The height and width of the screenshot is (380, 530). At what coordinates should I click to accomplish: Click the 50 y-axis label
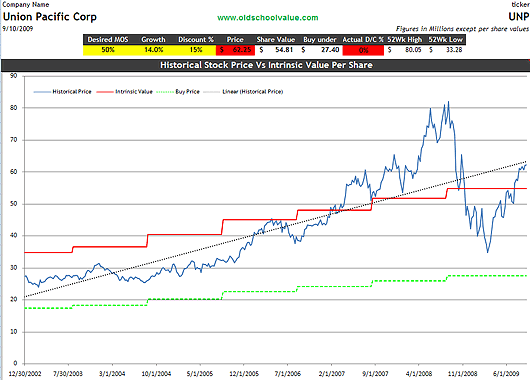point(14,204)
